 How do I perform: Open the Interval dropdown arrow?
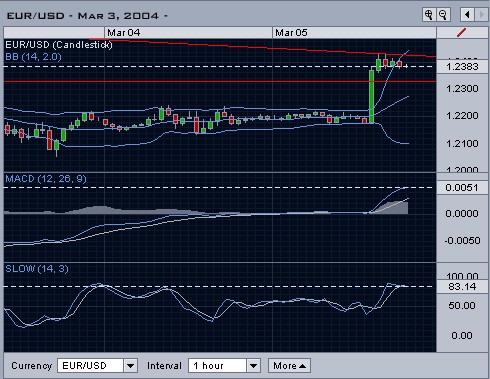(253, 366)
